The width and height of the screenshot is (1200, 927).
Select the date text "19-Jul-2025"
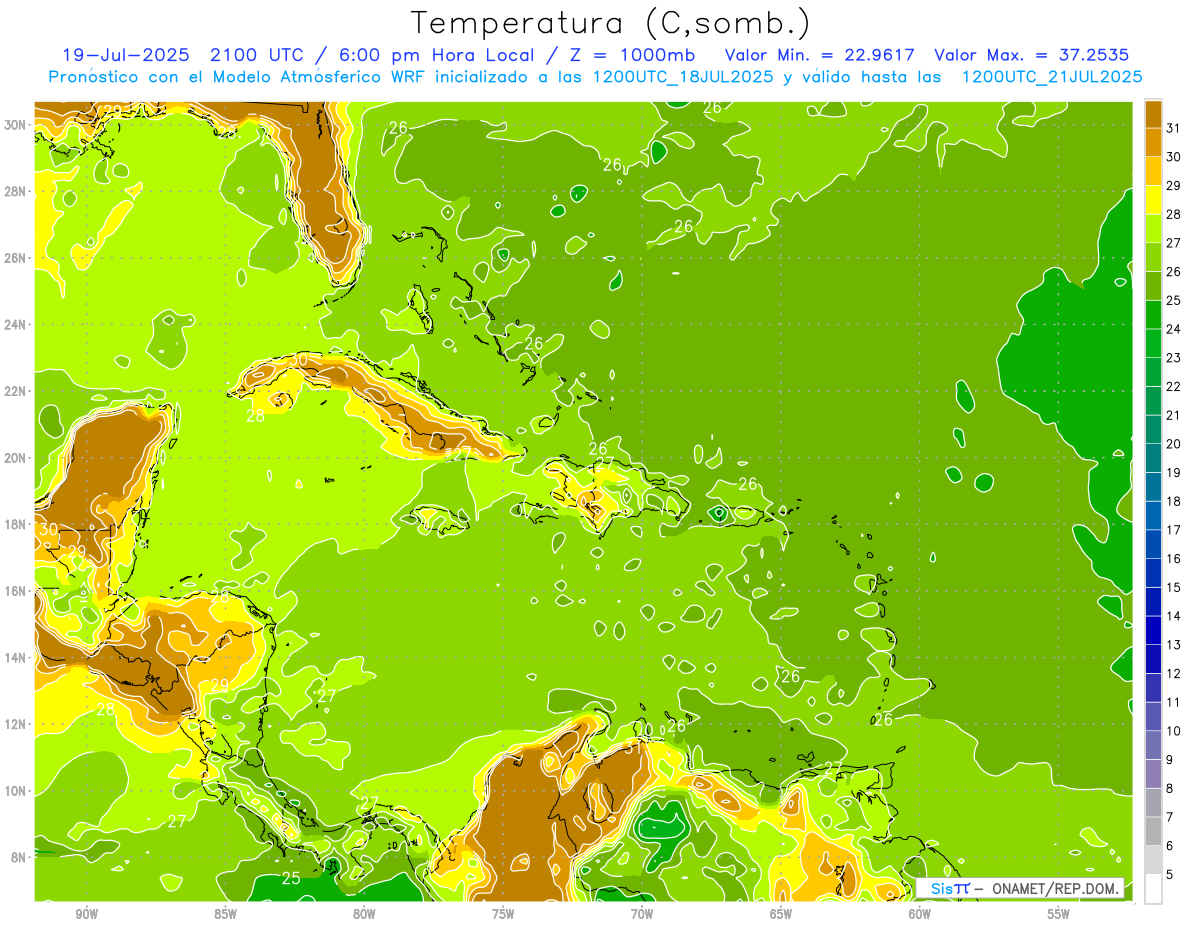click(x=124, y=55)
